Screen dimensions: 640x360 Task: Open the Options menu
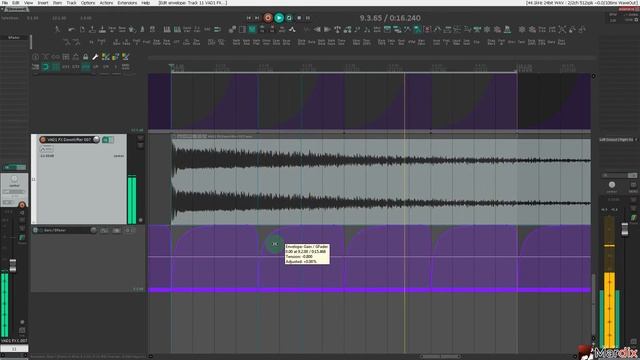tap(88, 2)
